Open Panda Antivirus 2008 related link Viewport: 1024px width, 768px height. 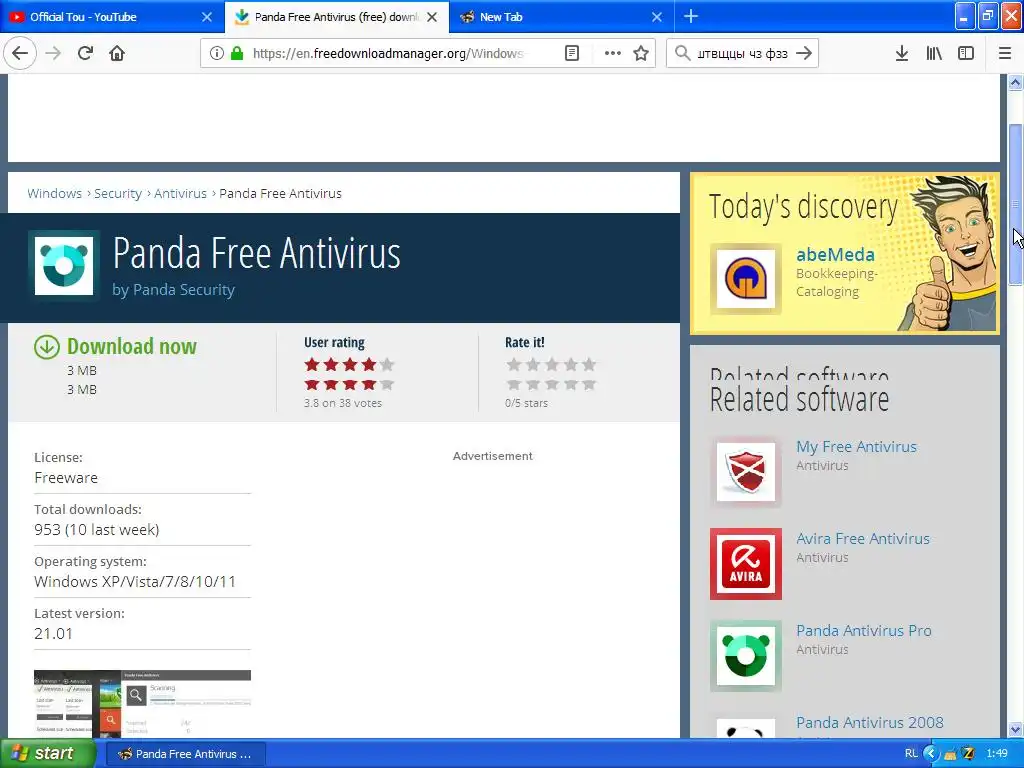click(x=870, y=723)
